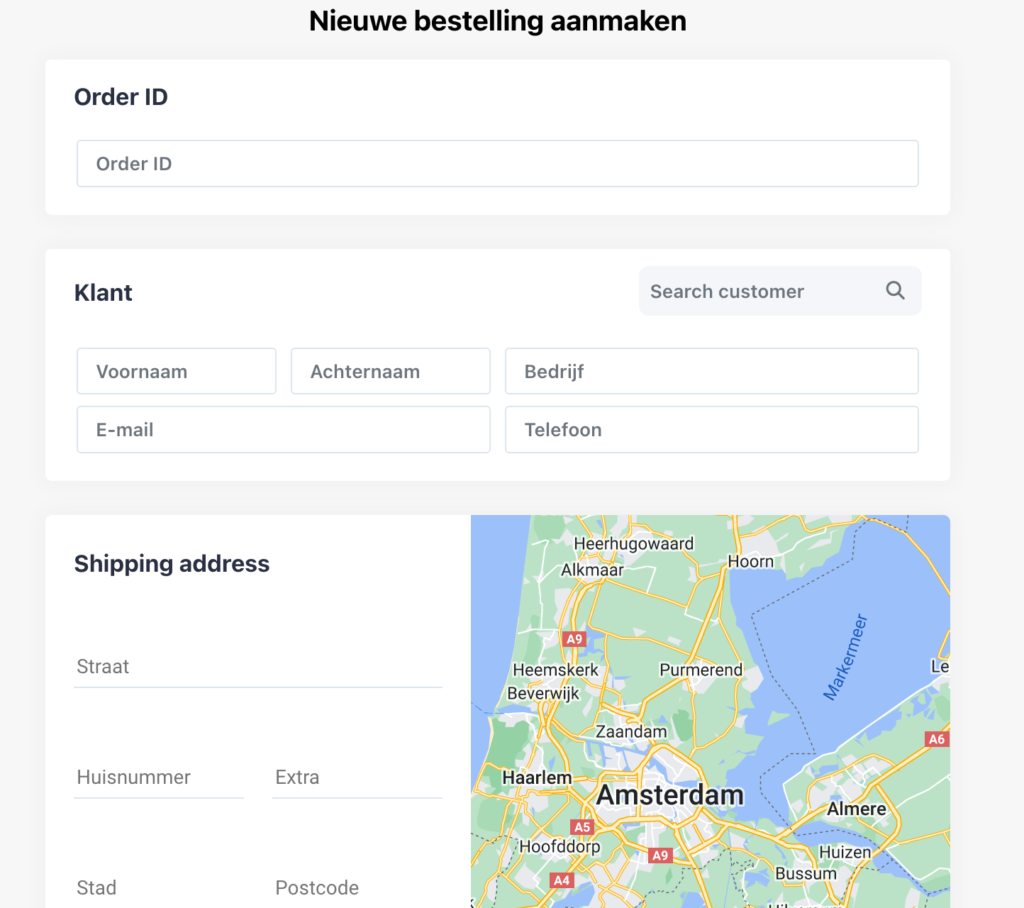Focus the Bedrijf input
This screenshot has width=1024, height=908.
[x=711, y=371]
